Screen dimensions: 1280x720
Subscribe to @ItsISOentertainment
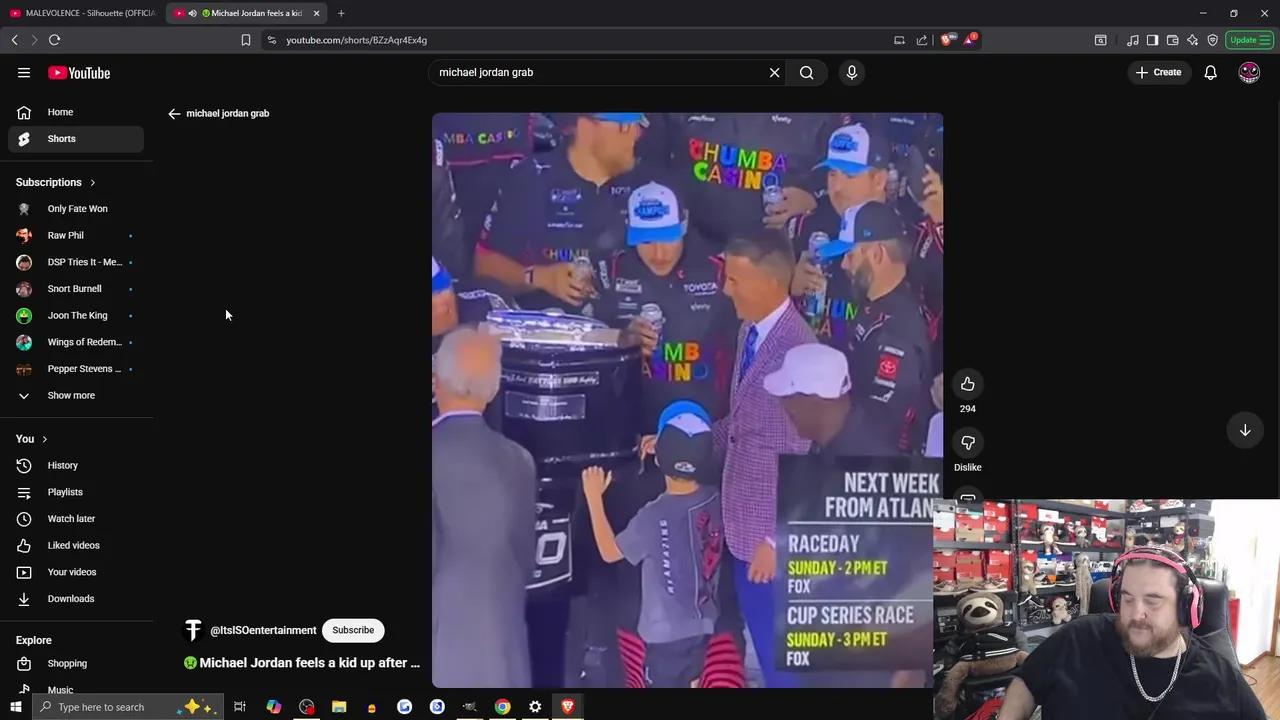pos(353,630)
